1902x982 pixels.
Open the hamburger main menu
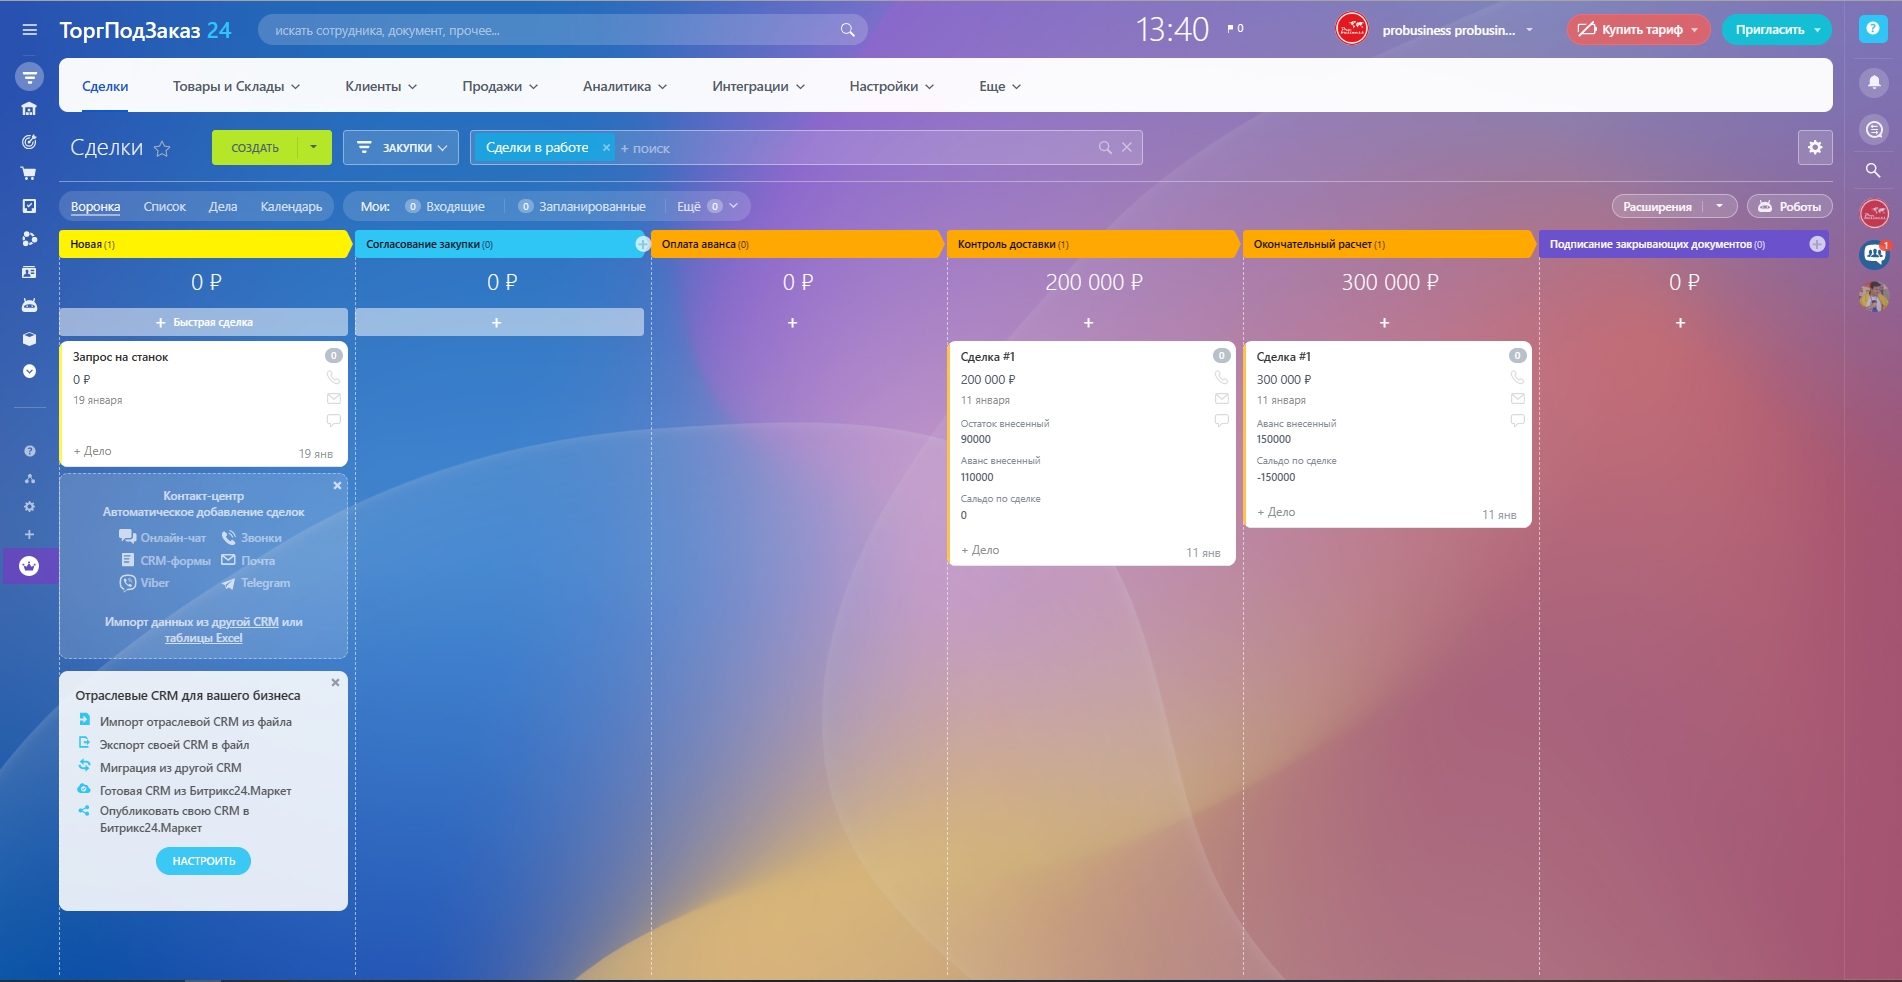(x=30, y=30)
